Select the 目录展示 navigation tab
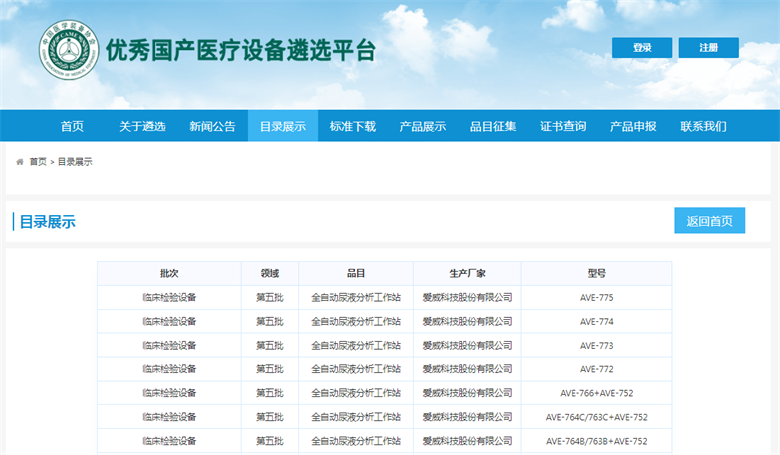 pos(283,126)
